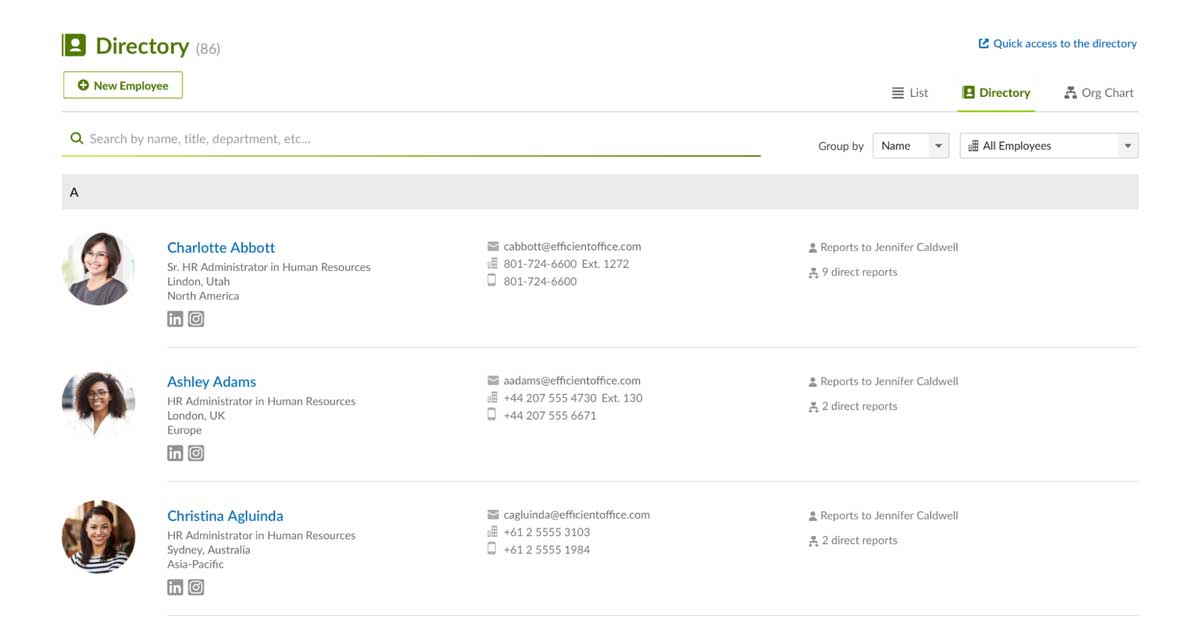Viewport: 1200px width, 618px height.
Task: Click Christina Agluinda's Instagram icon
Action: click(196, 587)
